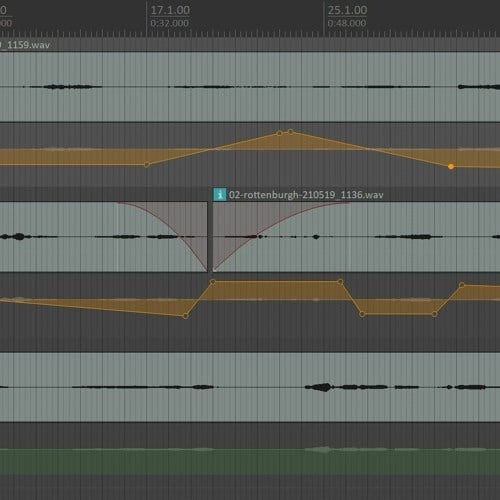The height and width of the screenshot is (500, 500).
Task: Click the info icon beside 02-rottenburgh clip name
Action: pos(220,194)
